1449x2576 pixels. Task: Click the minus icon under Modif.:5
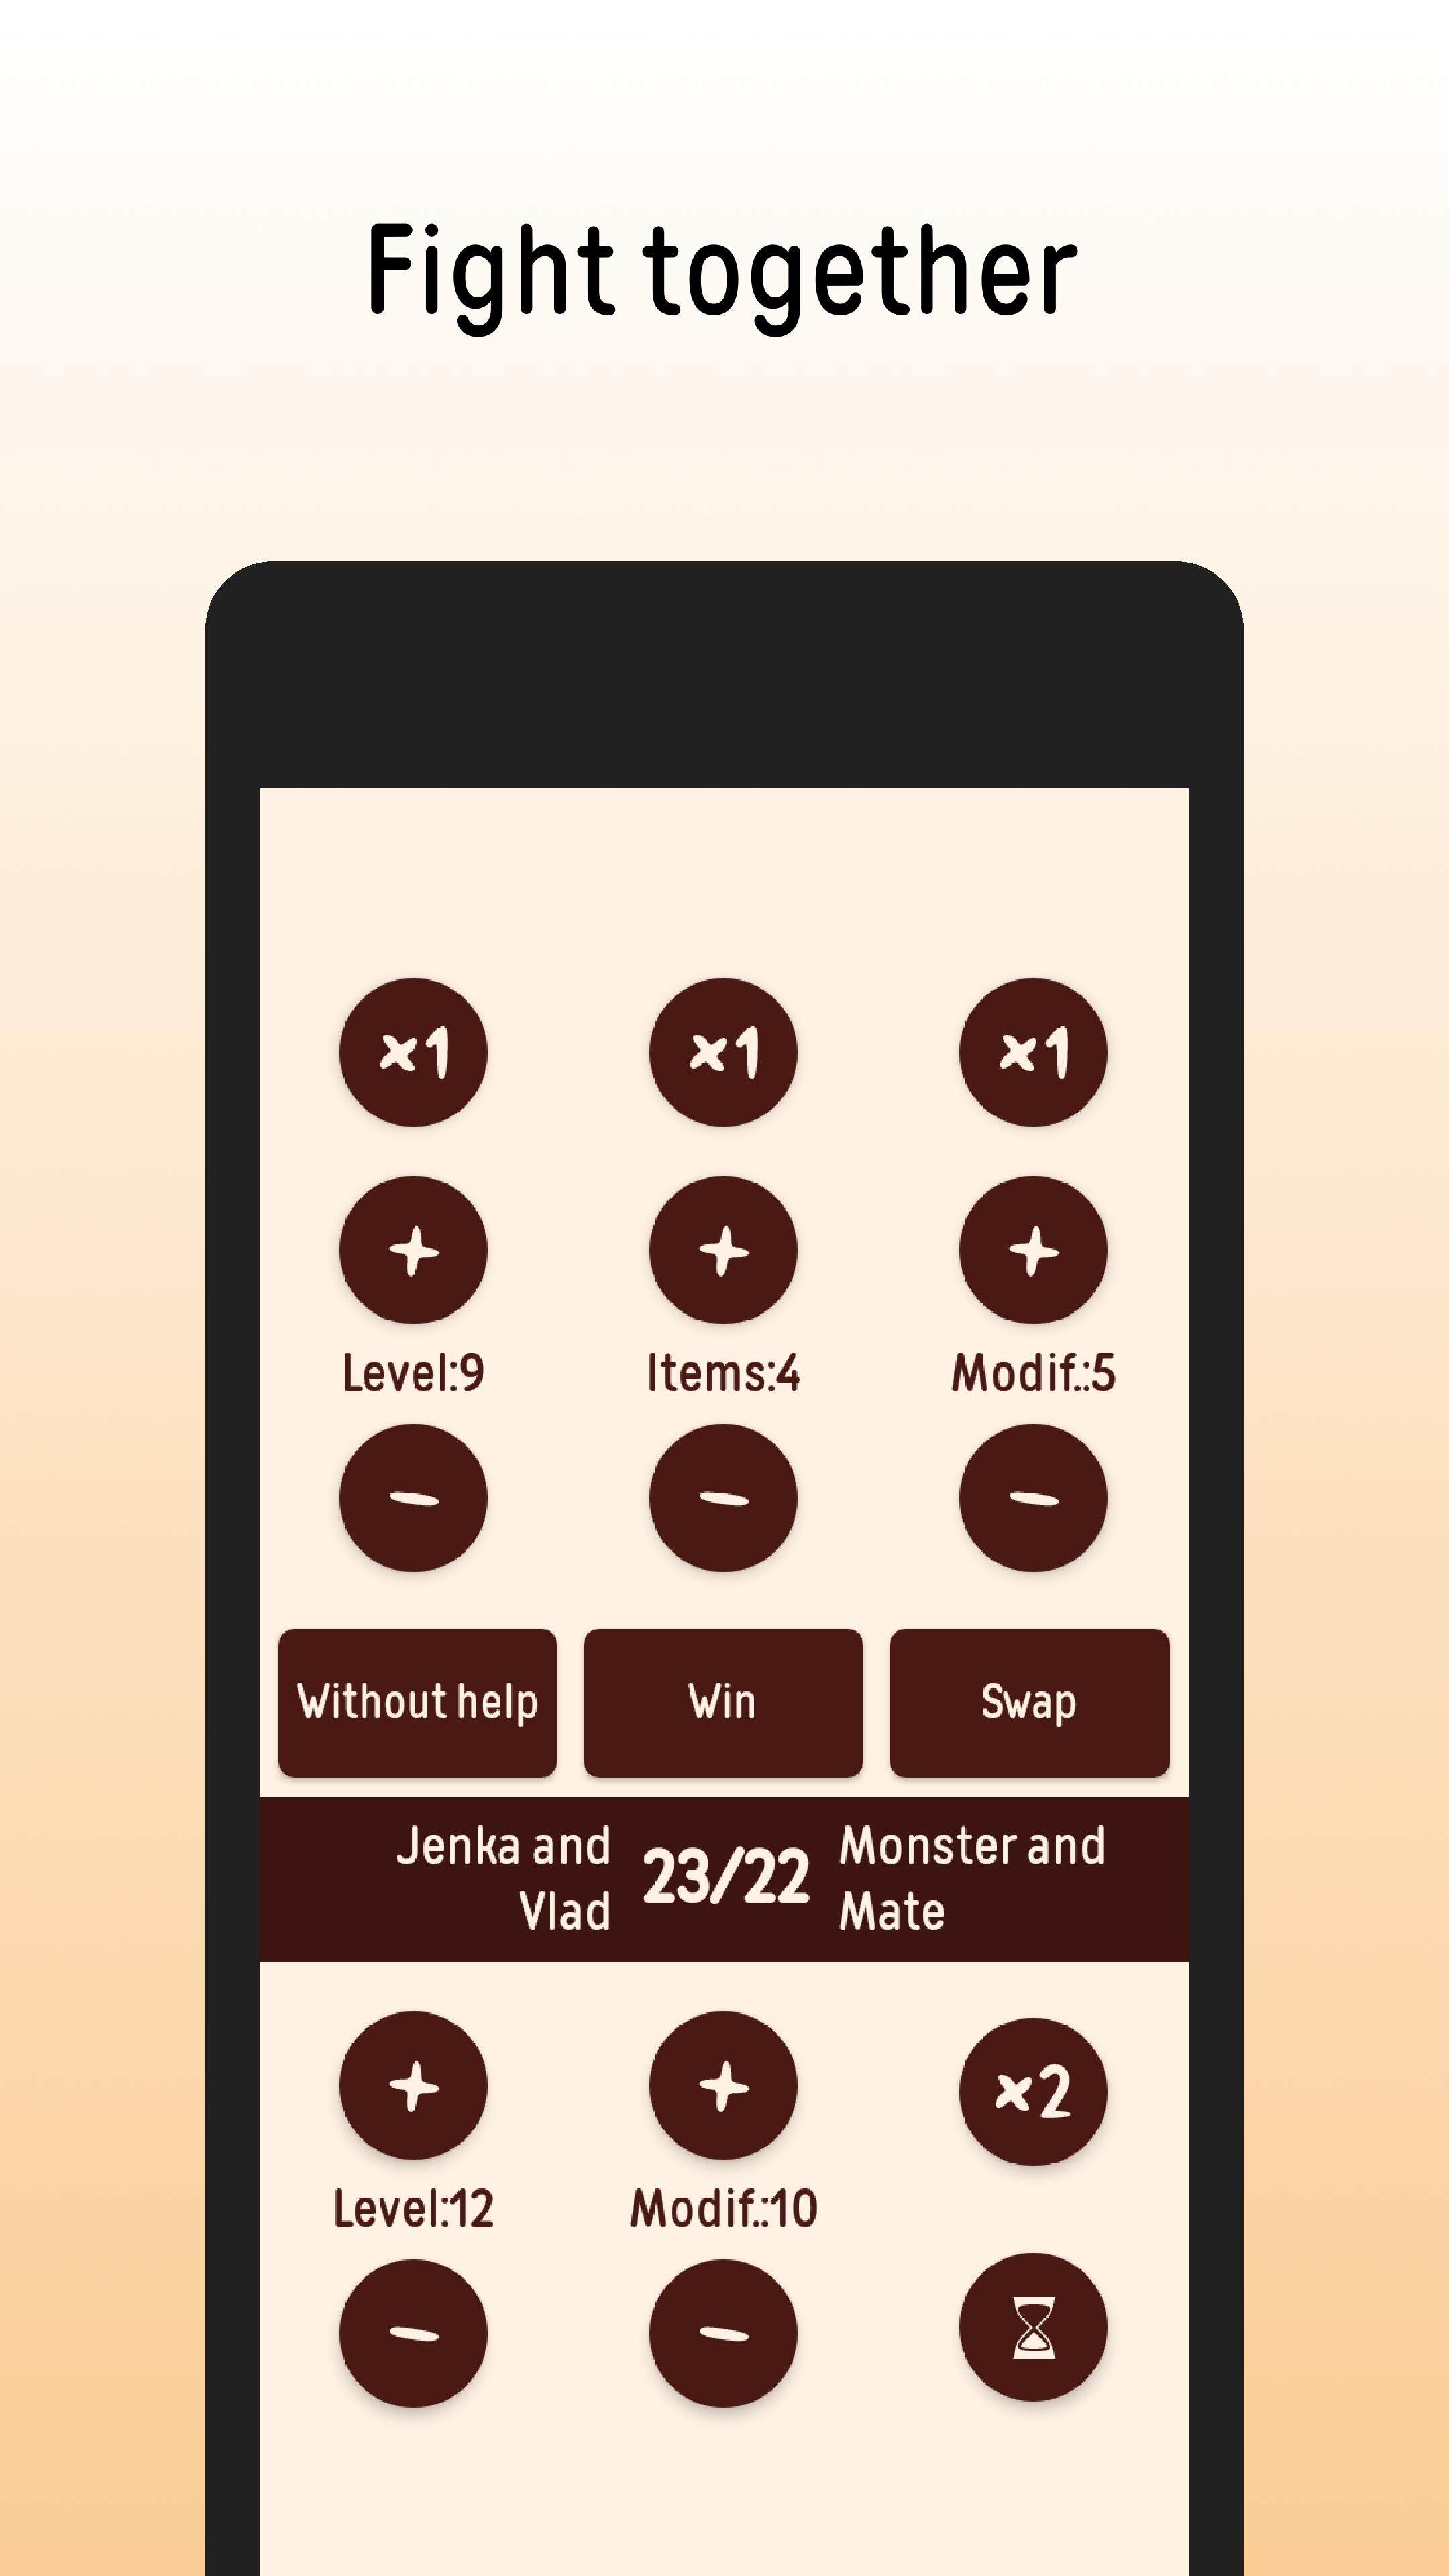coord(1032,1499)
